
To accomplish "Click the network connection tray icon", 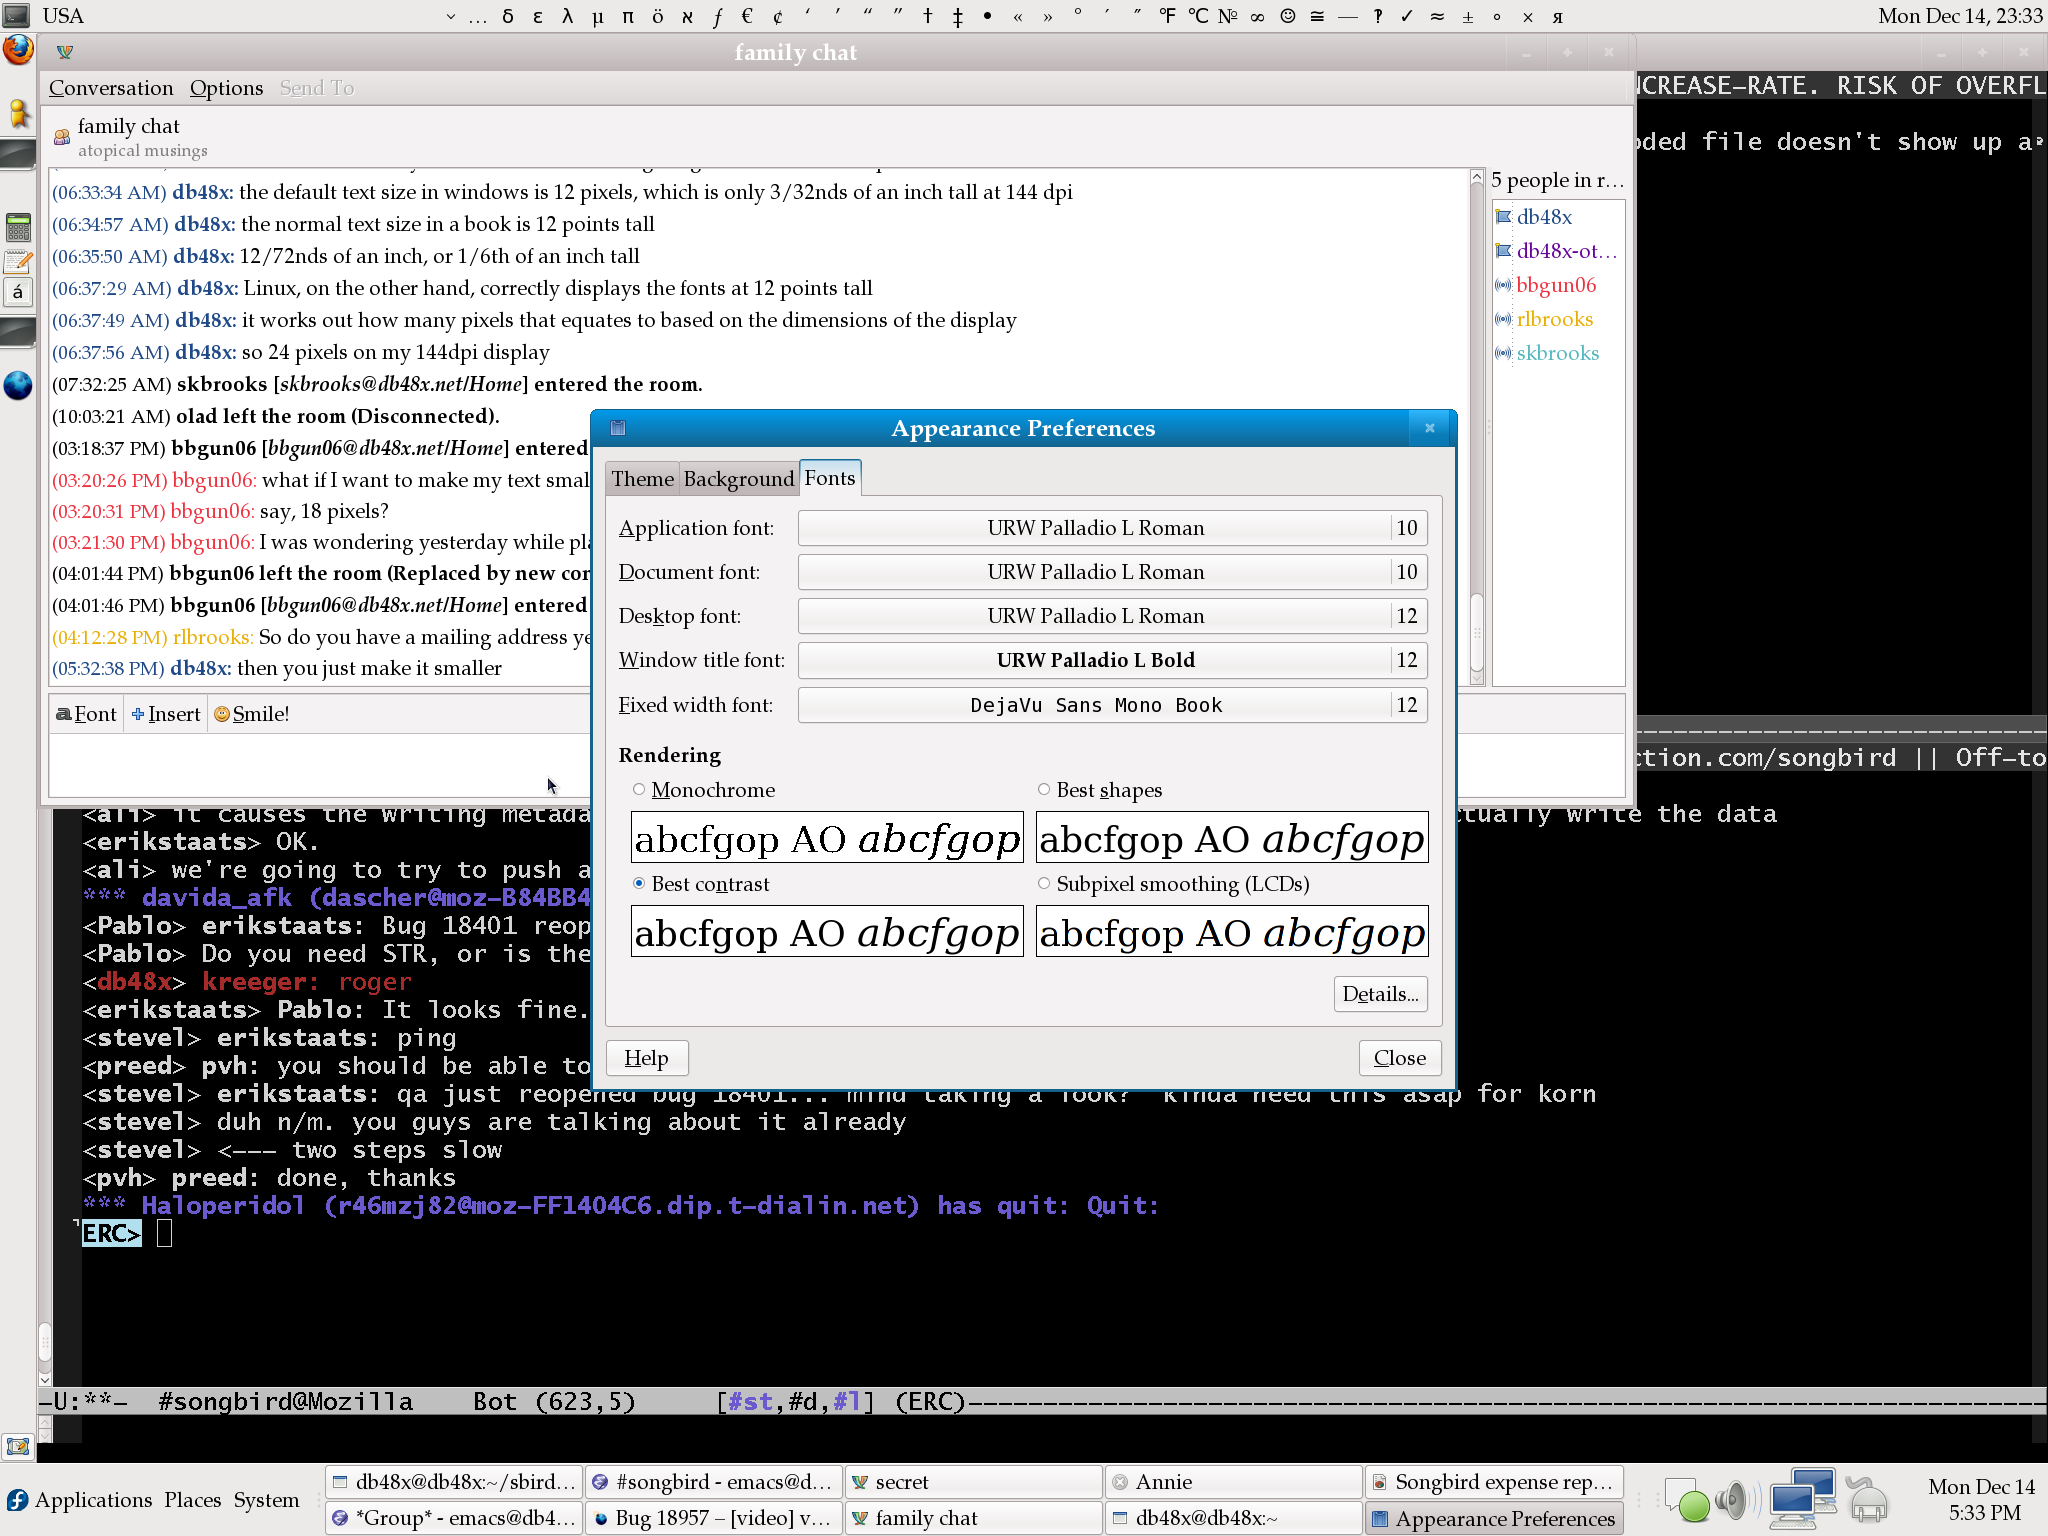I will pyautogui.click(x=1802, y=1498).
